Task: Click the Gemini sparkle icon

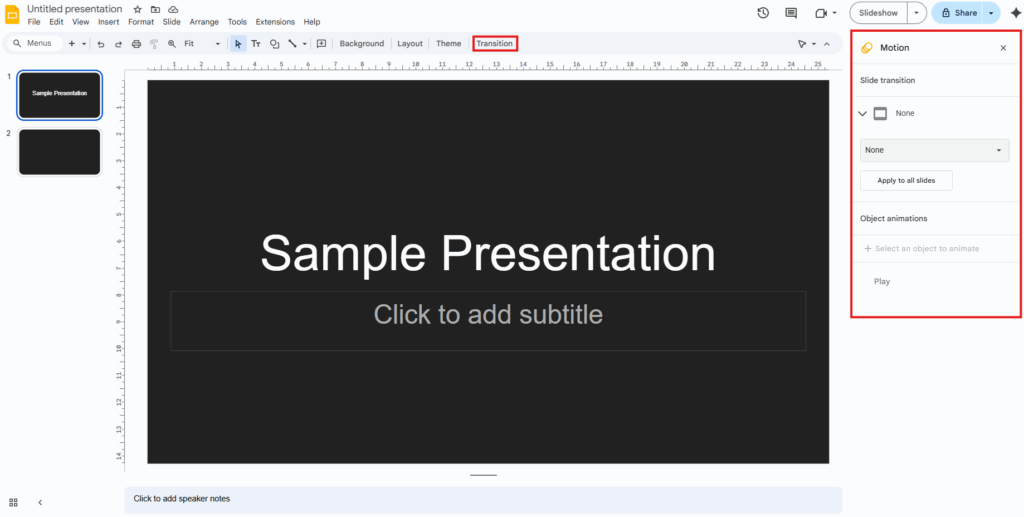Action: pyautogui.click(x=1015, y=13)
